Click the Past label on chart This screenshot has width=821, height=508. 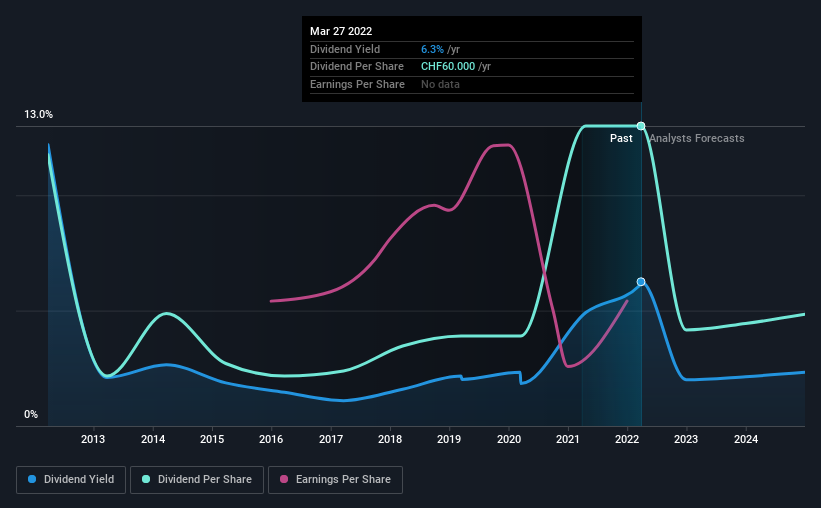(621, 138)
